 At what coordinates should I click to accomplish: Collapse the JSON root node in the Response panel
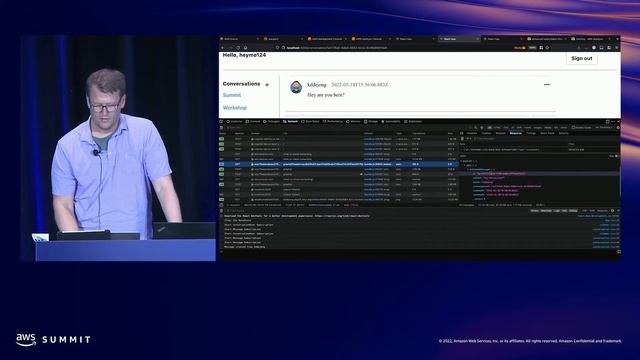pyautogui.click(x=462, y=161)
